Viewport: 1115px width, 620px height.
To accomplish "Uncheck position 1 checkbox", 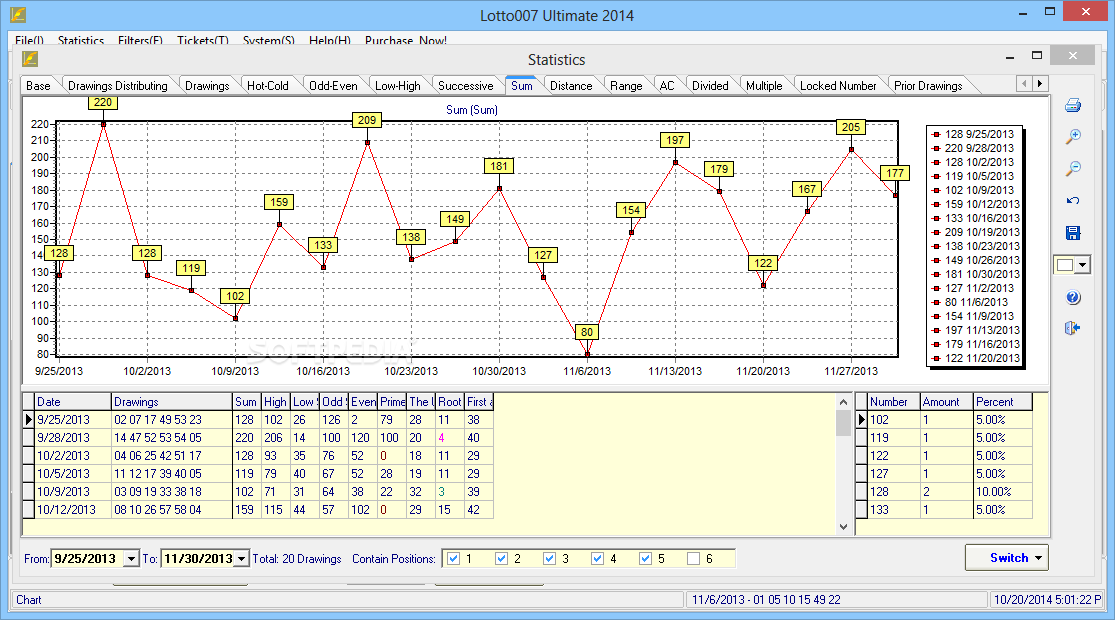I will (x=454, y=559).
